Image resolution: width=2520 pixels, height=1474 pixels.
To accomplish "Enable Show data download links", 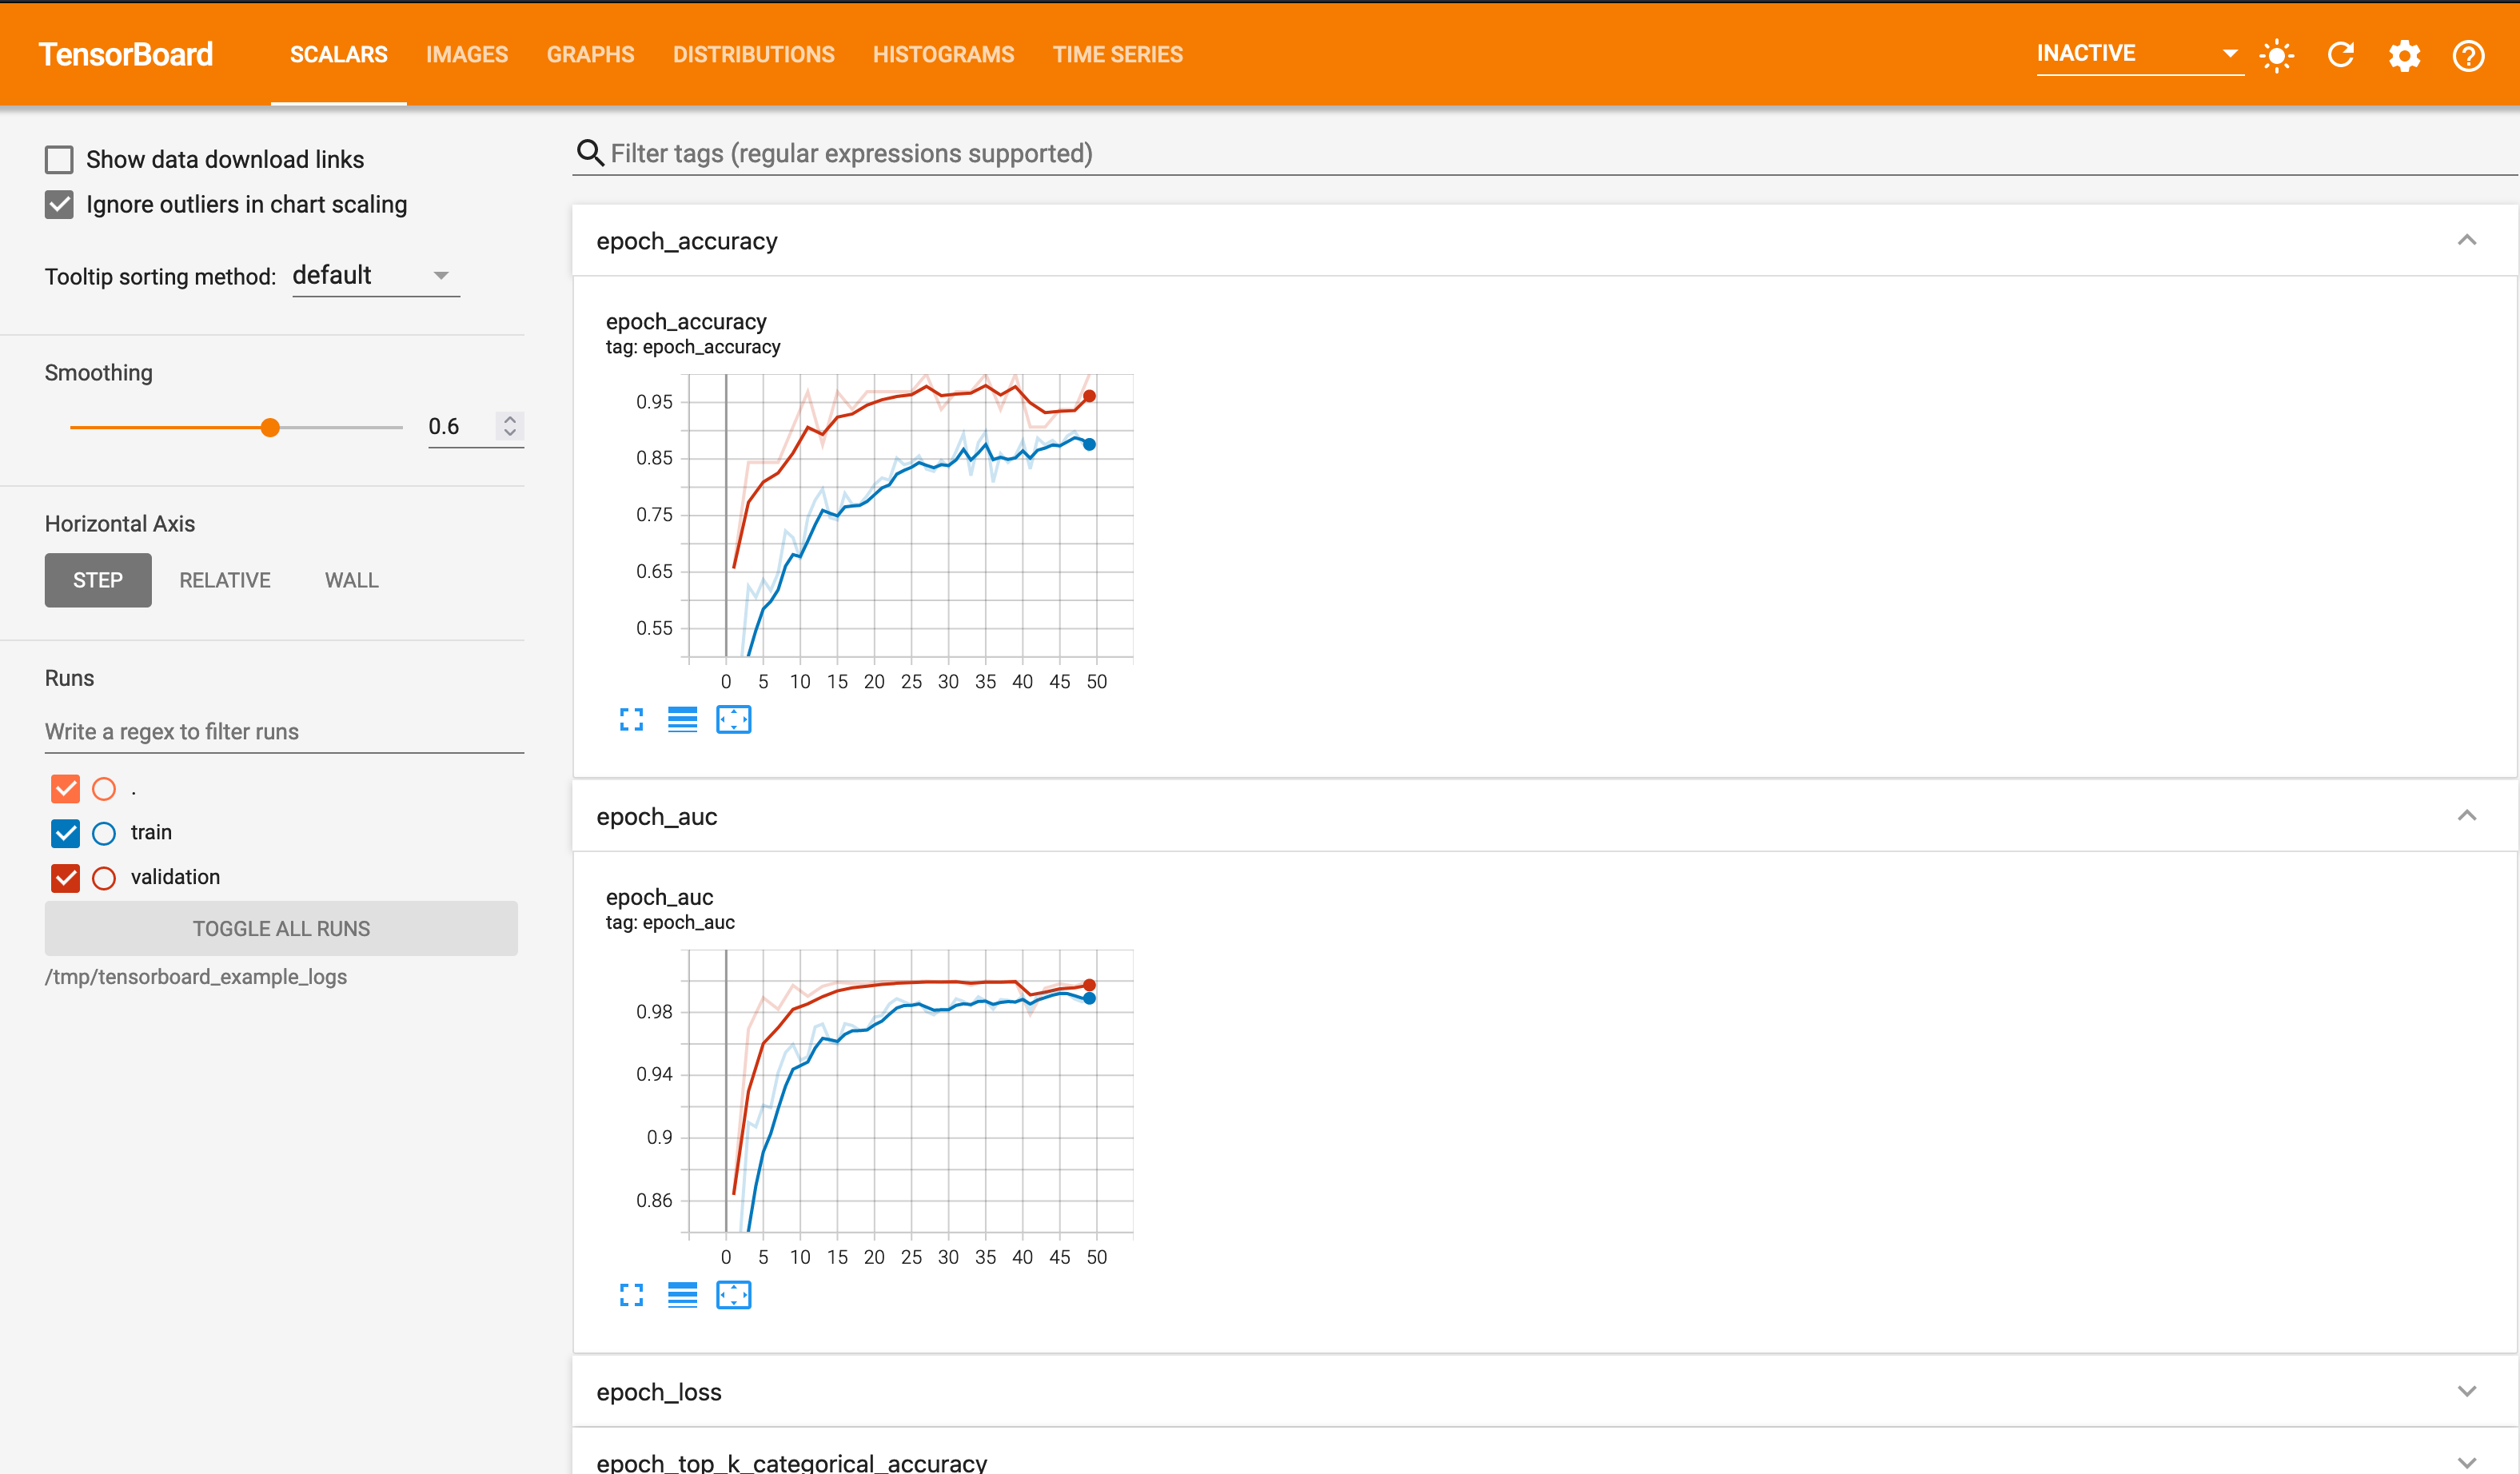I will [x=59, y=159].
